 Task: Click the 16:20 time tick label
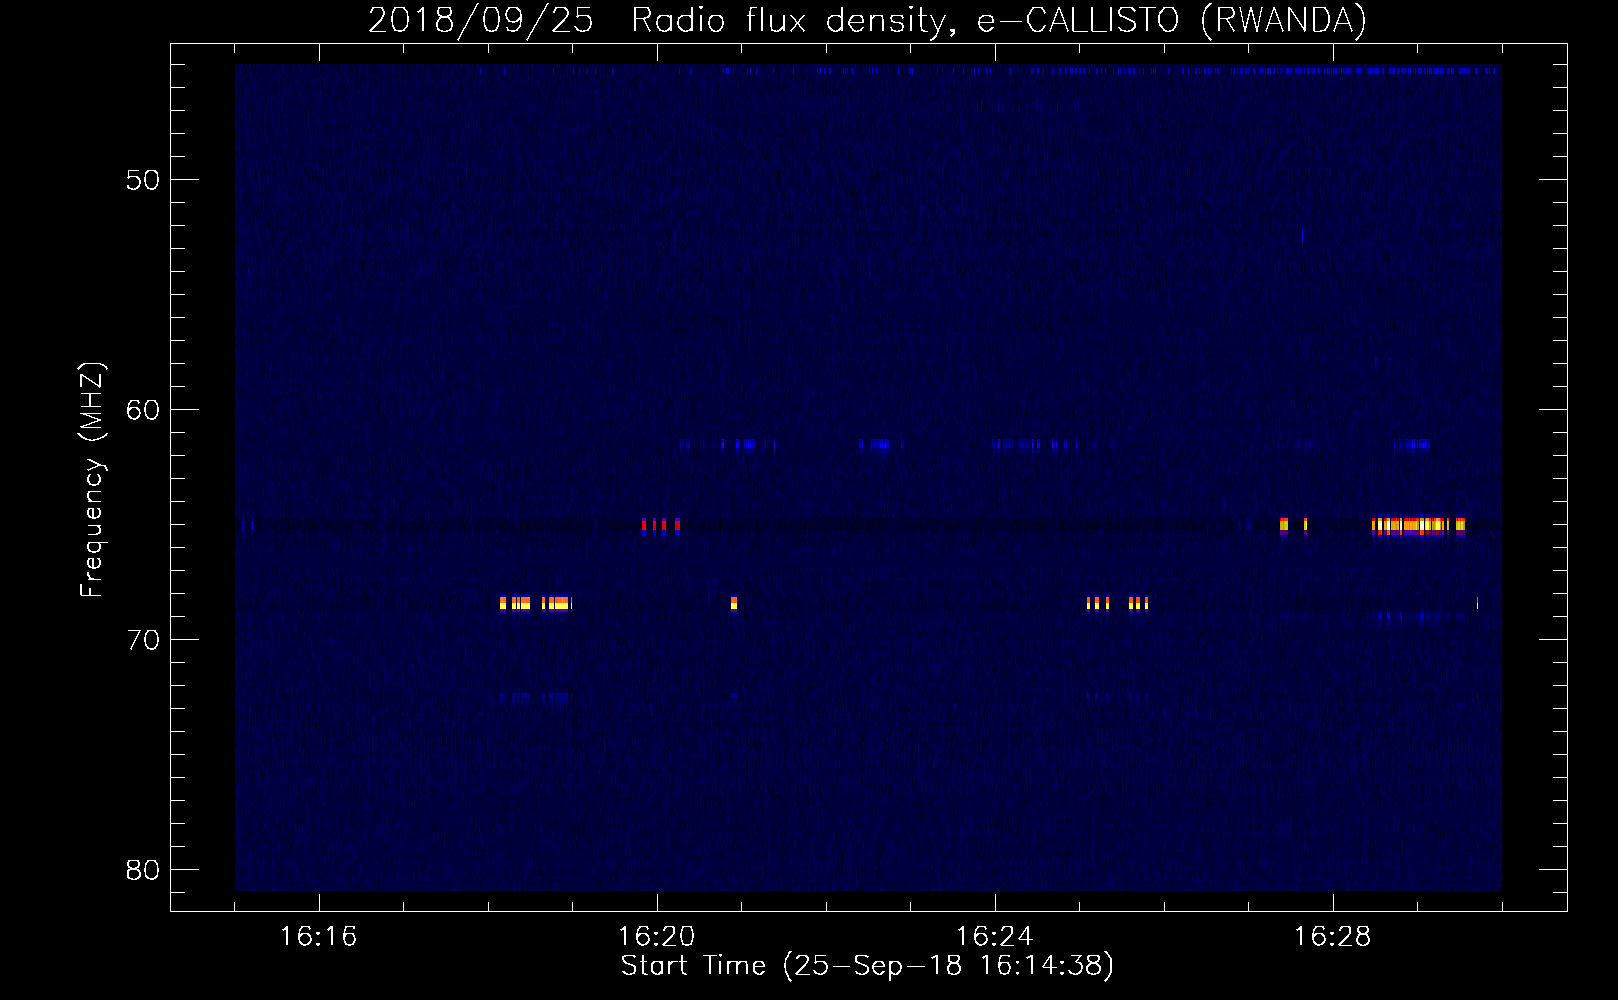(x=656, y=937)
